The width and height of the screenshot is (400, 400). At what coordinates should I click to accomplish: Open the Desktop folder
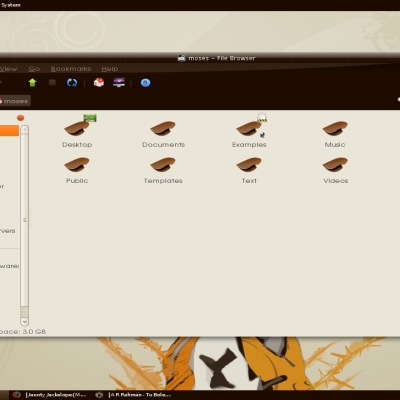click(77, 135)
